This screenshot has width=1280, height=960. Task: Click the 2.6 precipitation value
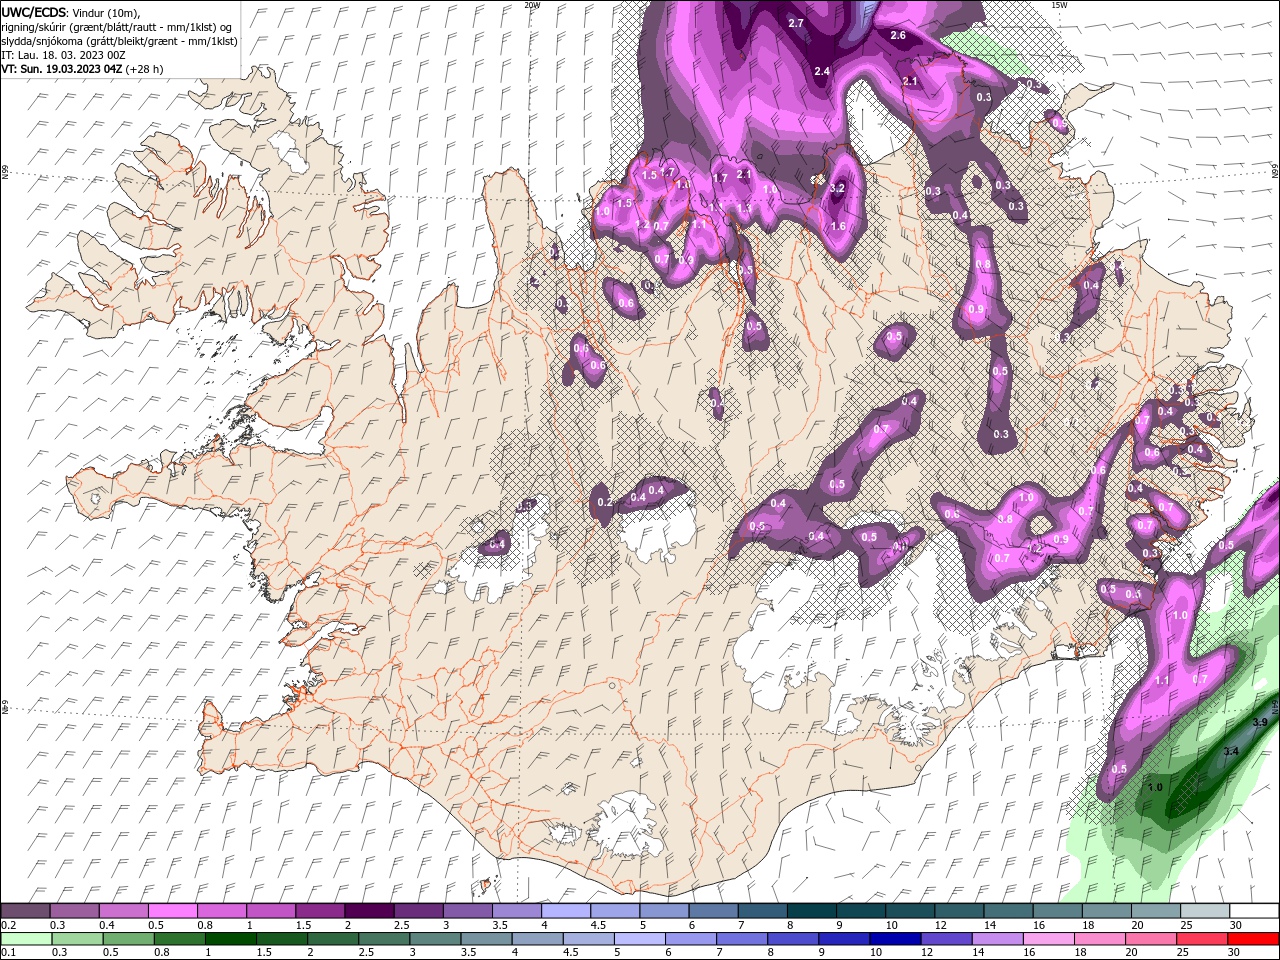tap(897, 35)
